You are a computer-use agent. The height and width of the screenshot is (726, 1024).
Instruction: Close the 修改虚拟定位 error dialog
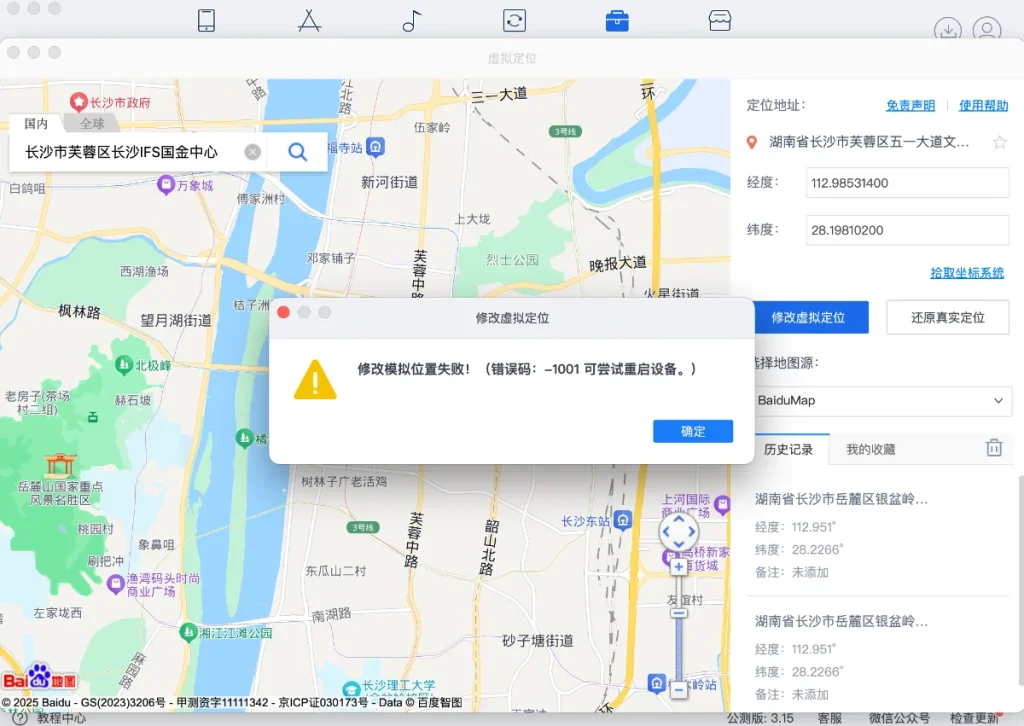point(283,312)
